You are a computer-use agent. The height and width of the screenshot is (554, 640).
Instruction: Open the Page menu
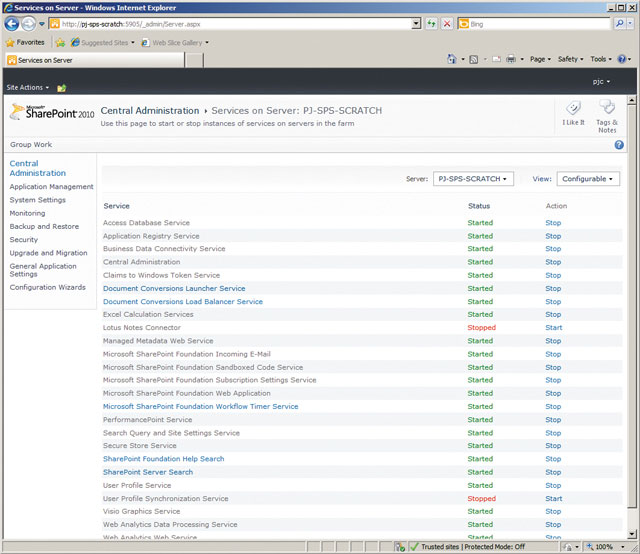point(540,59)
